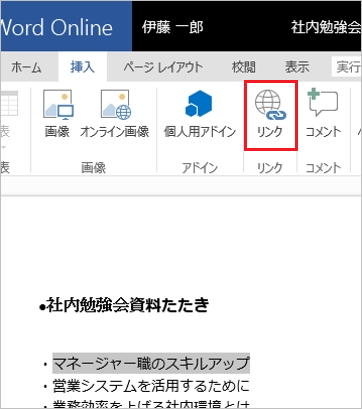Insert a hyperlink with the リンク button
Screen dimensions: 362x409
point(270,115)
